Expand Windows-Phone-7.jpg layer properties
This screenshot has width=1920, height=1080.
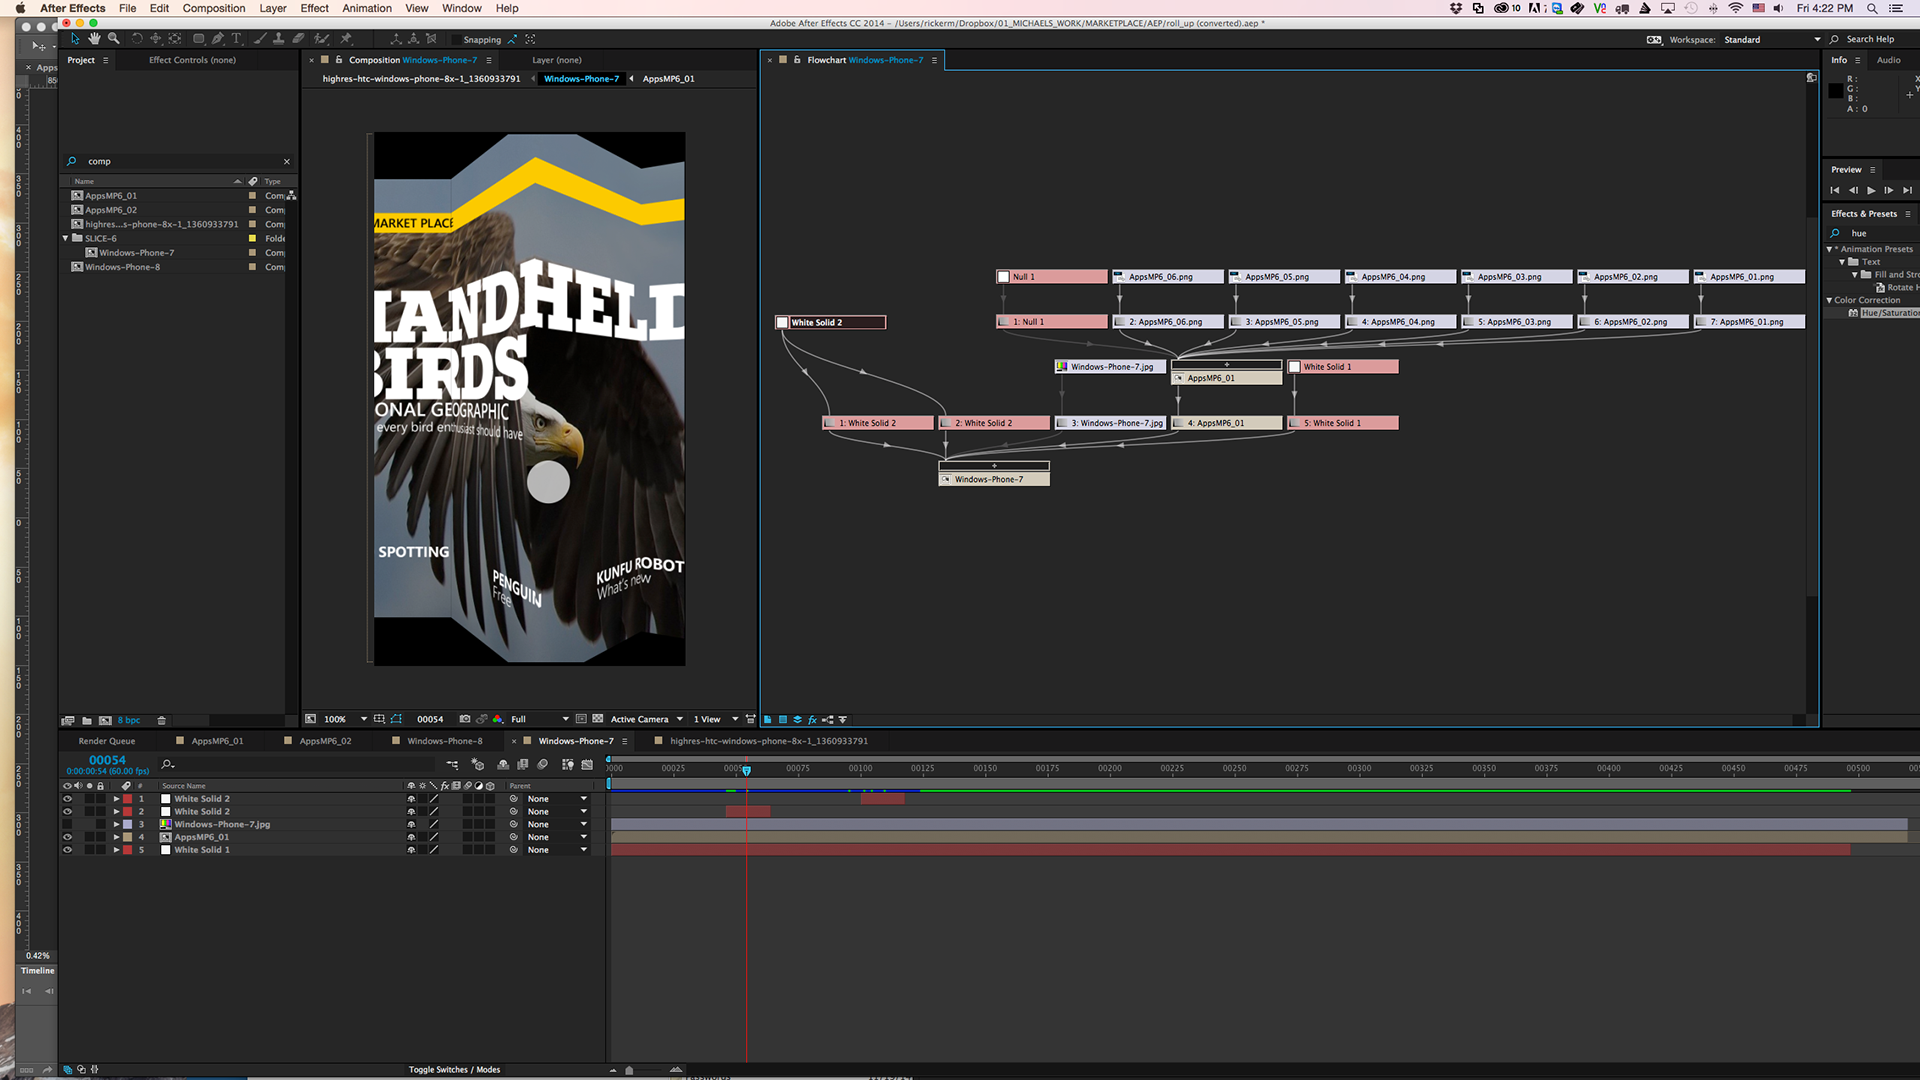coord(117,825)
